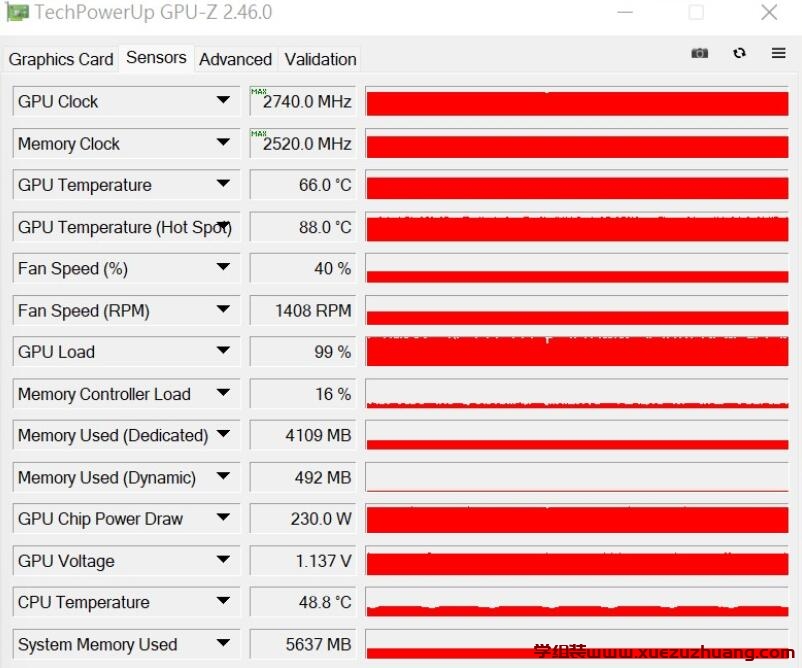
Task: Click the refresh sensors icon
Action: [739, 53]
